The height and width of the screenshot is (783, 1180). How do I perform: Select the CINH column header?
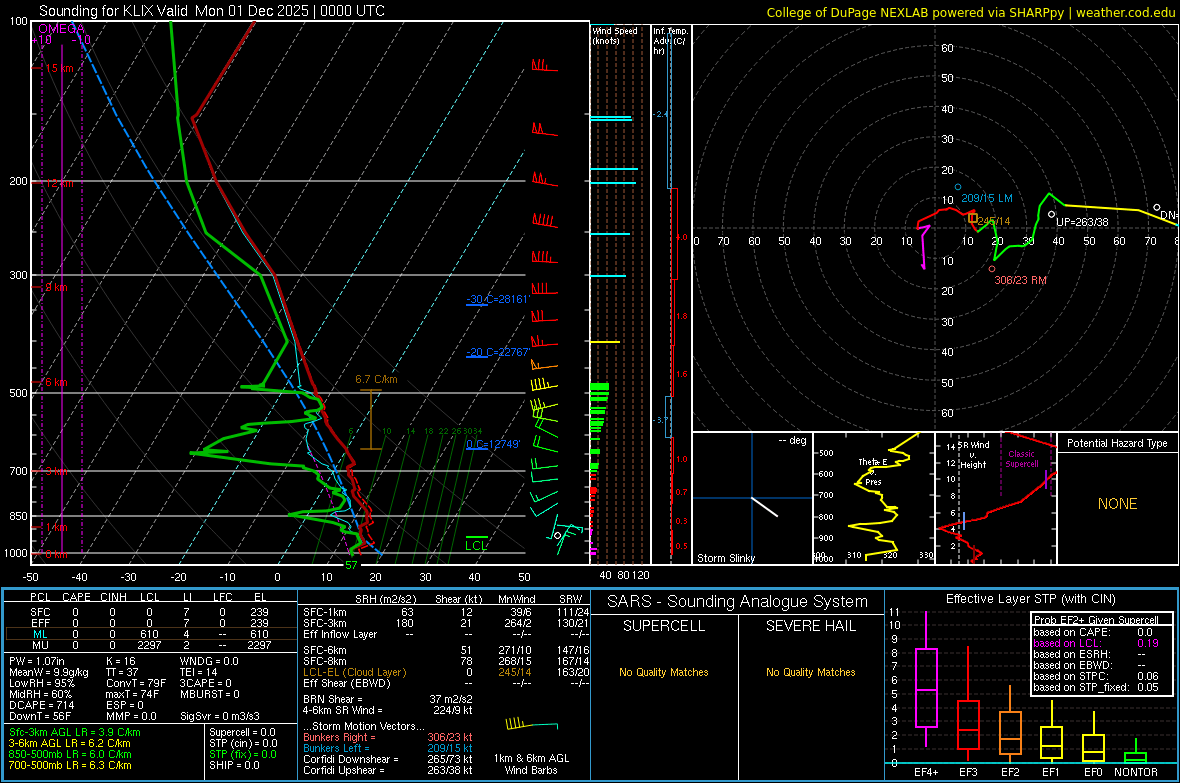point(113,597)
